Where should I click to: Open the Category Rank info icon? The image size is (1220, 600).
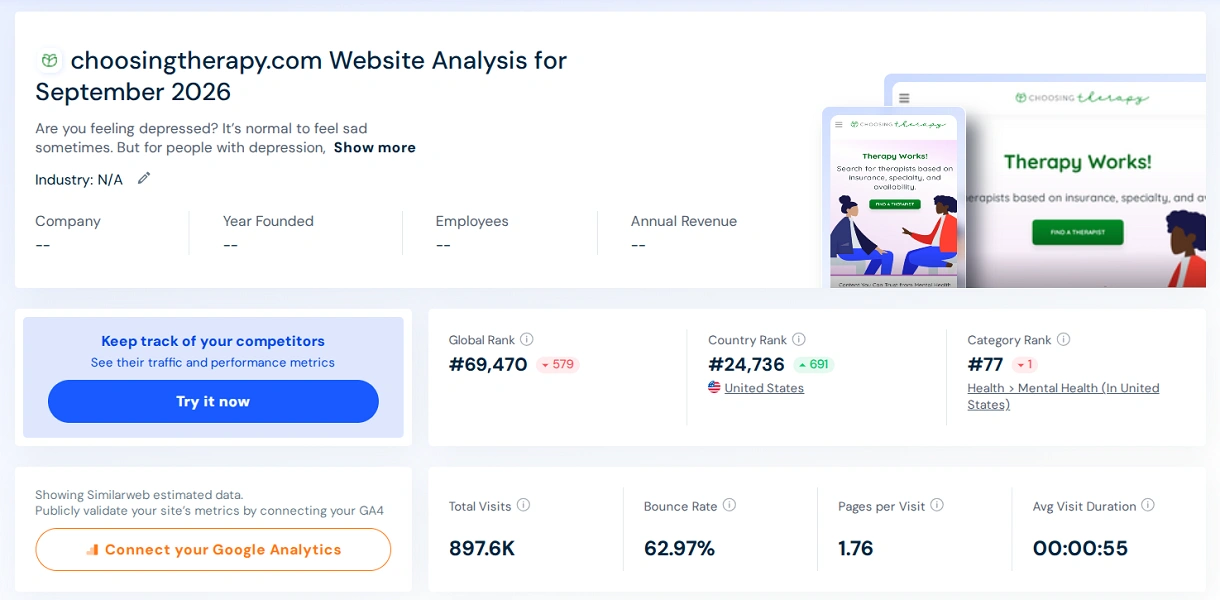point(1064,339)
